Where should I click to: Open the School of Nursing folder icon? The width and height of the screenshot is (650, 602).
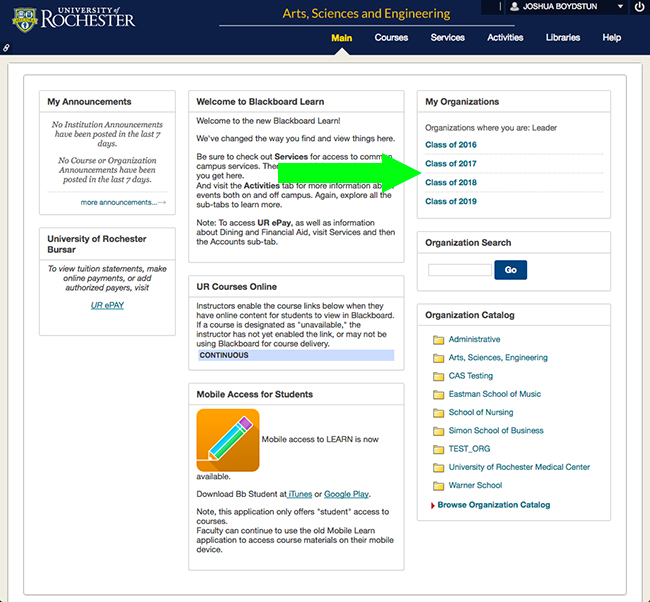[x=438, y=413]
